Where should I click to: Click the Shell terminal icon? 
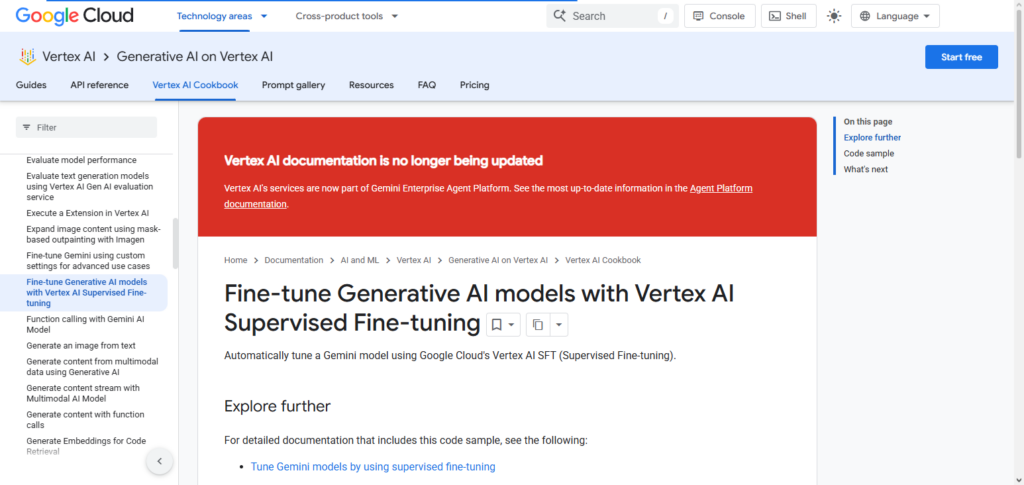pos(775,16)
